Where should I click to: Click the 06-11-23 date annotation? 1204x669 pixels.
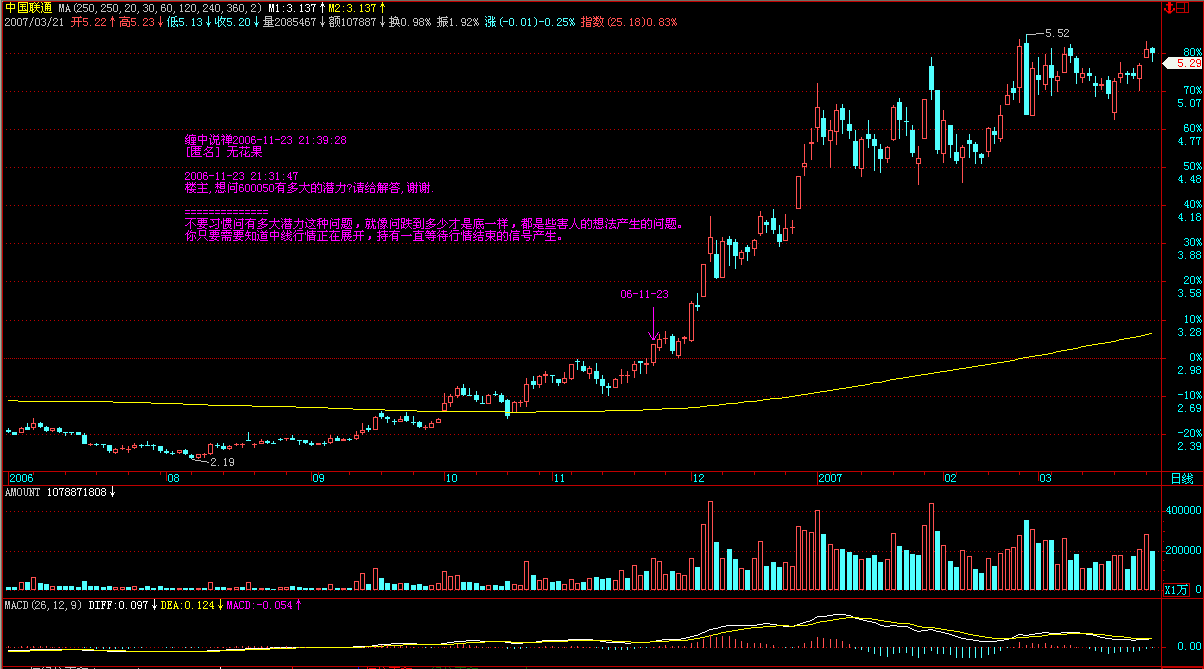[x=644, y=294]
